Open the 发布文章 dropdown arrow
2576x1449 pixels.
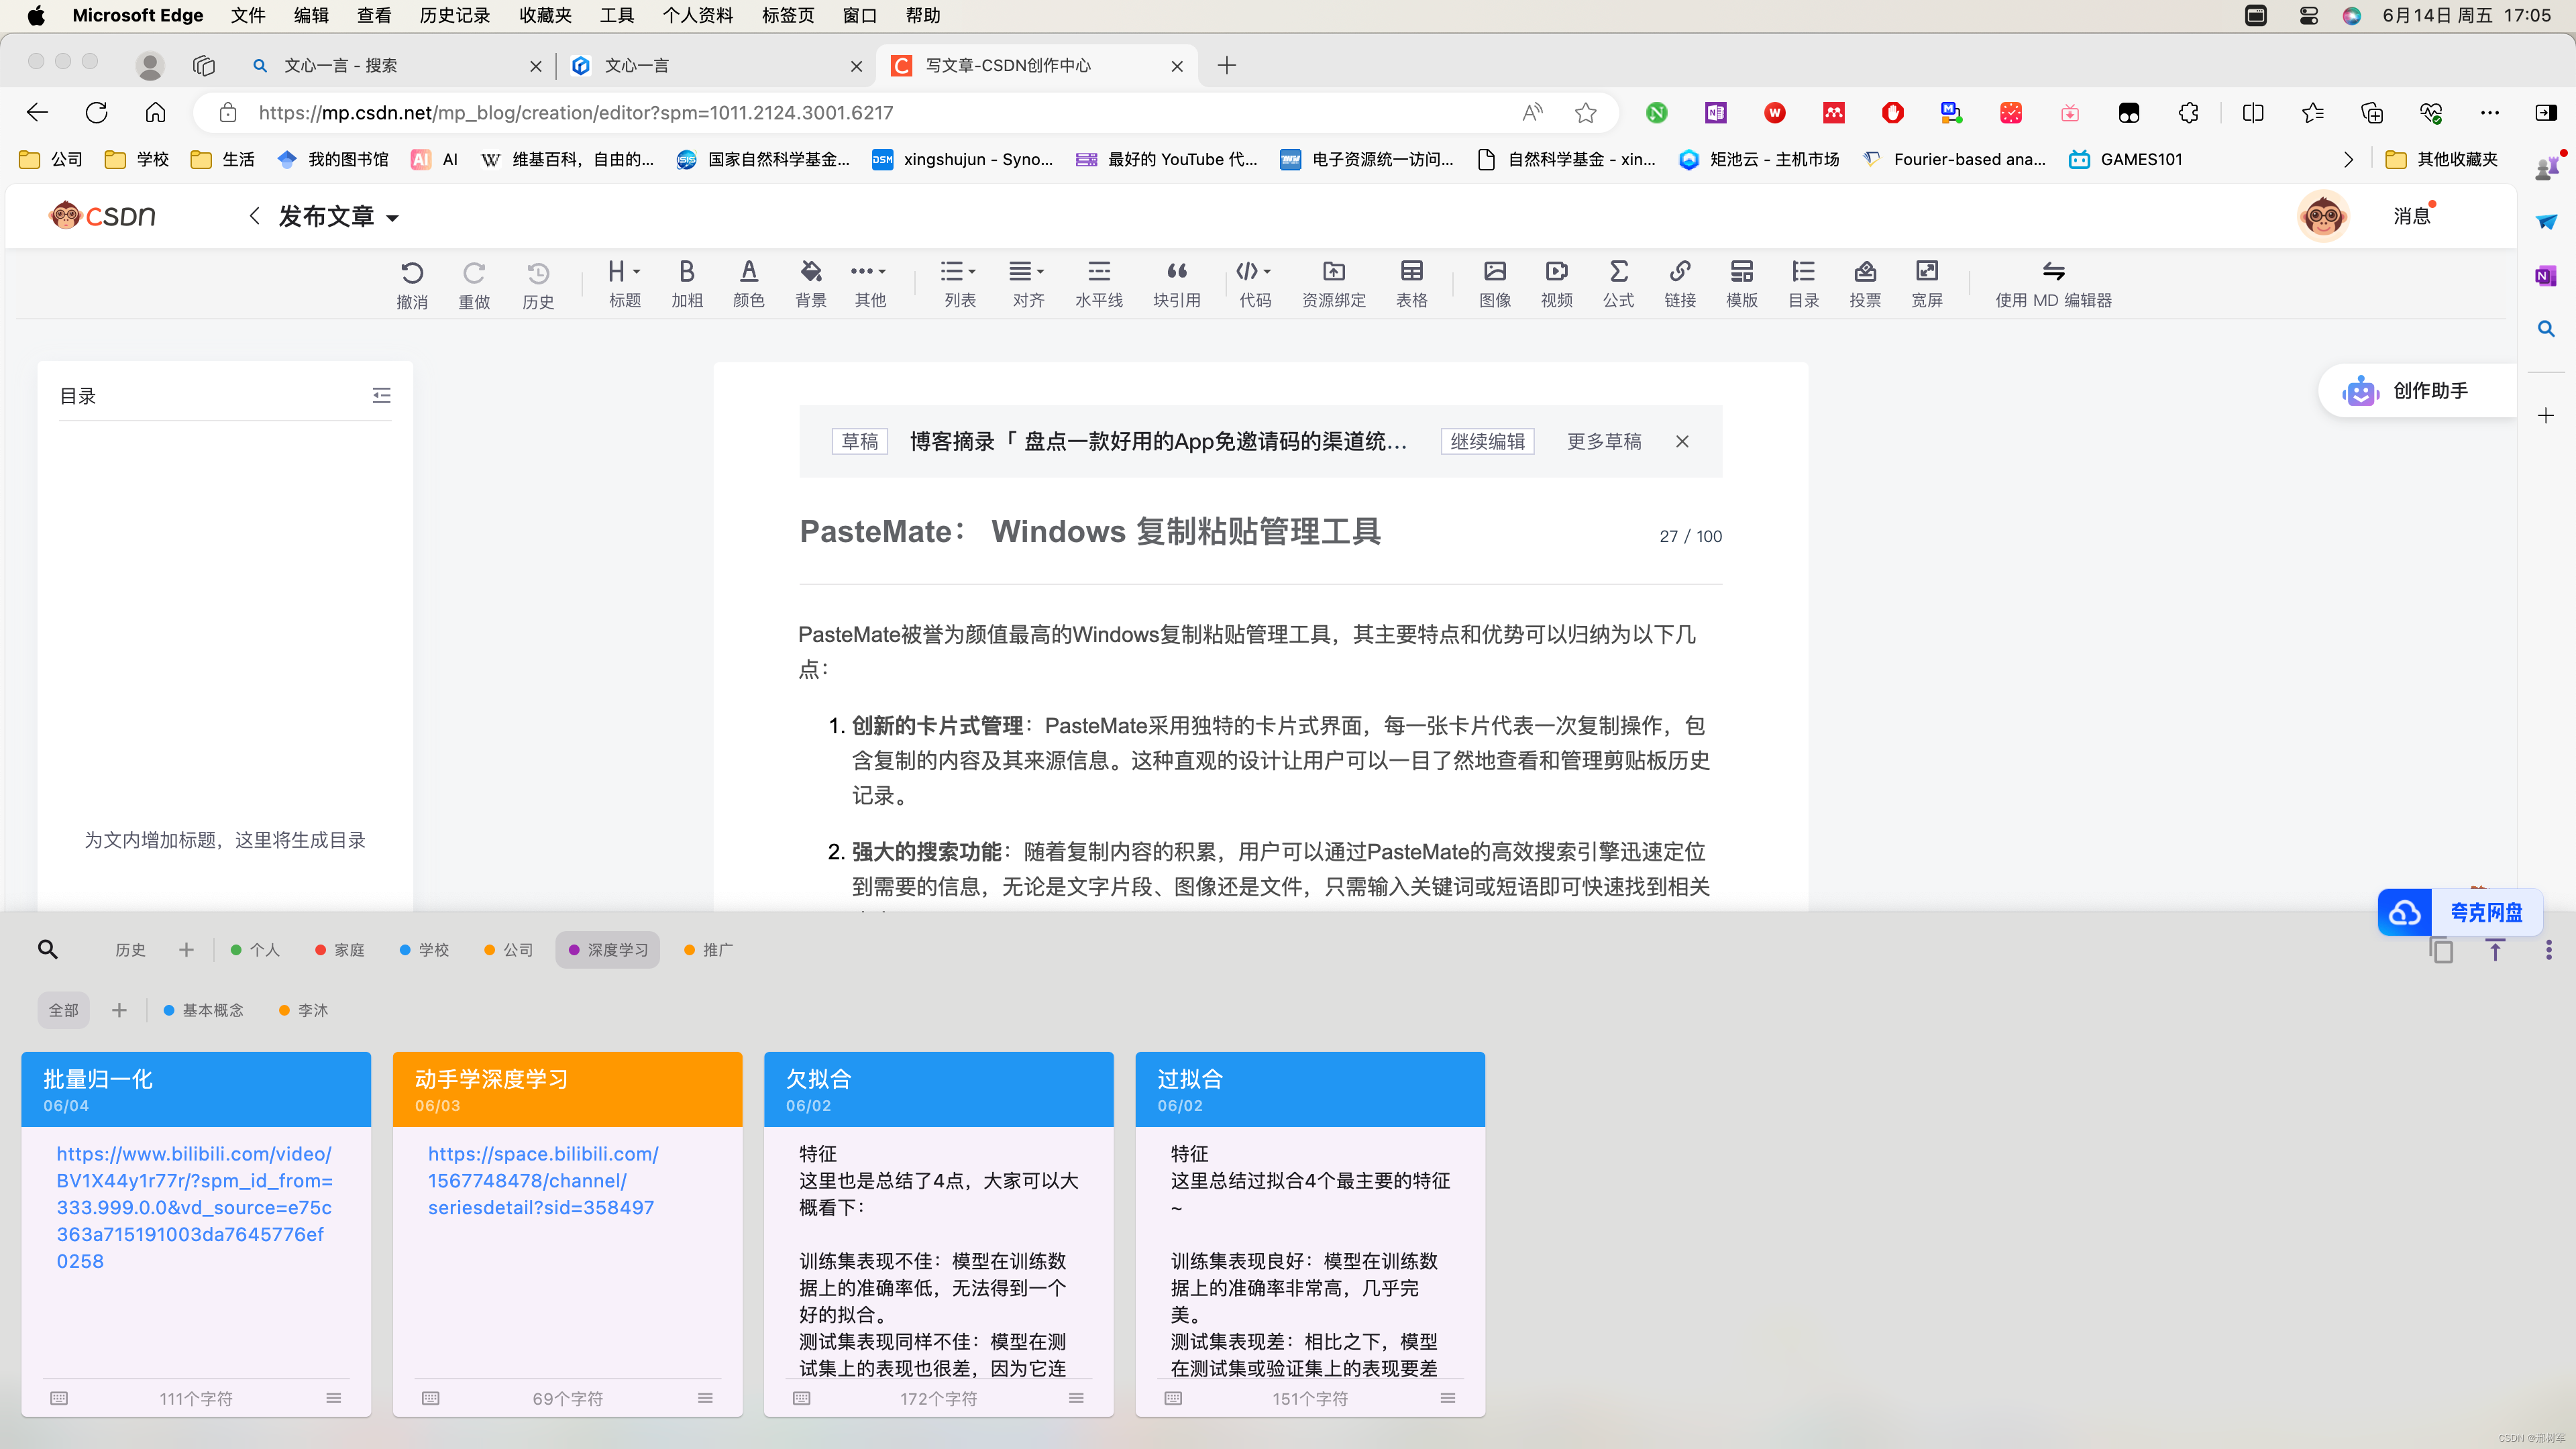[x=392, y=218]
